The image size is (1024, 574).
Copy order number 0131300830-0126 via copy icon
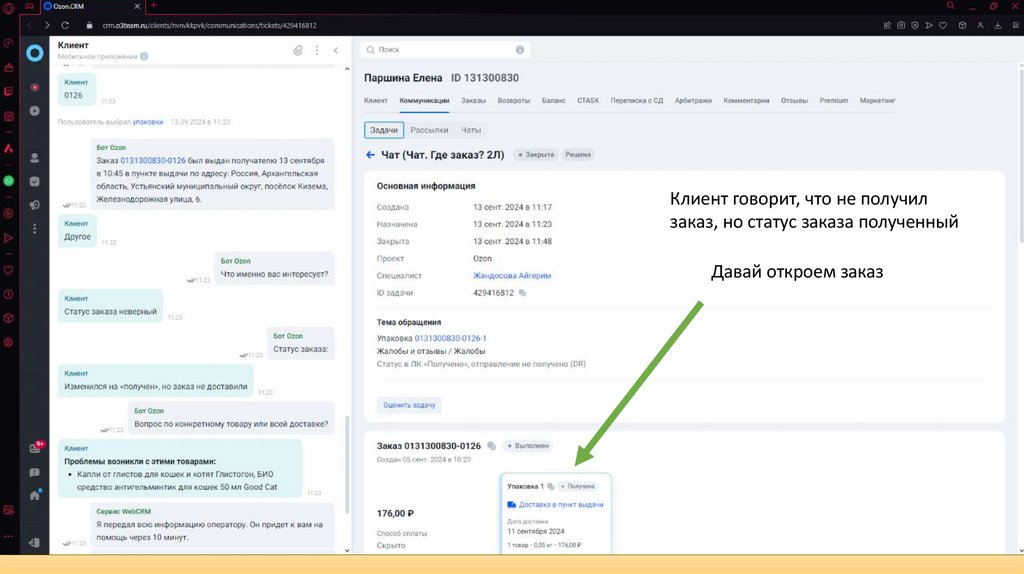(491, 446)
